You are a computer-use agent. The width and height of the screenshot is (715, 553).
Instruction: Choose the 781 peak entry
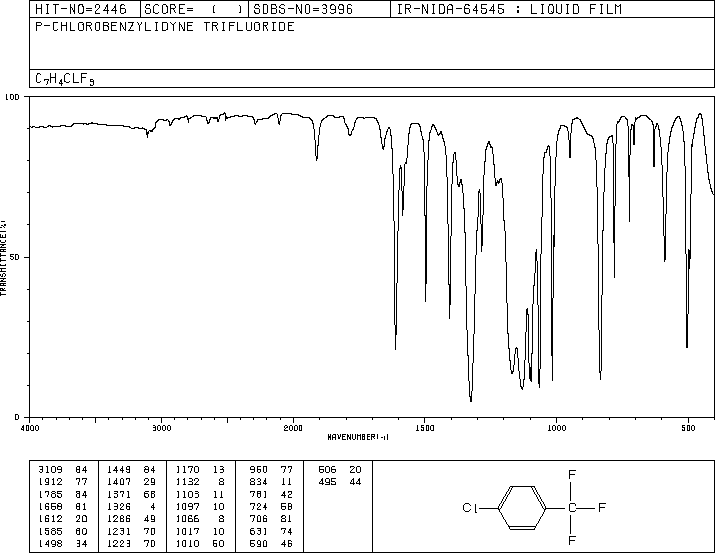point(259,494)
